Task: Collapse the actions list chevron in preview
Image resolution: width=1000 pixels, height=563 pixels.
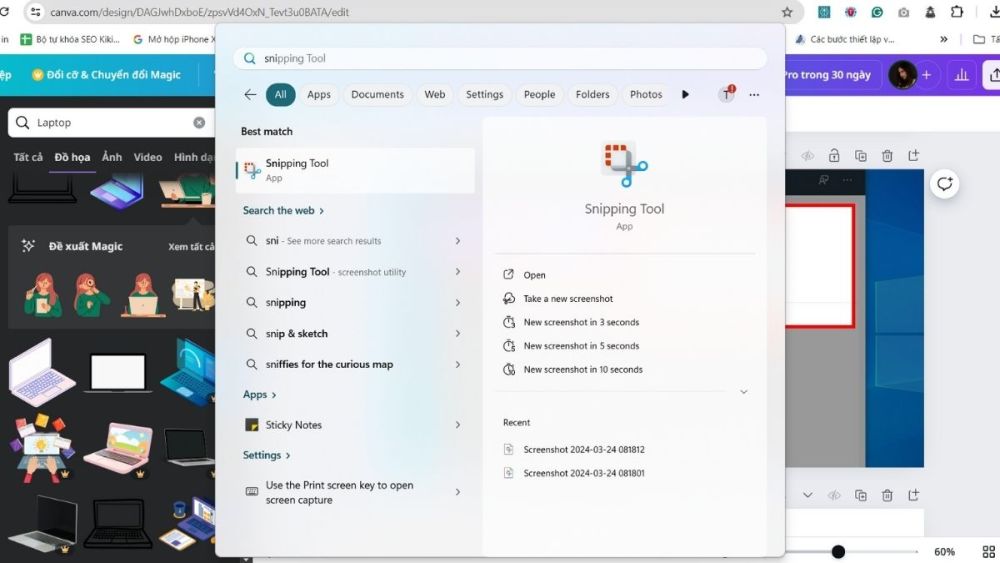Action: [744, 391]
